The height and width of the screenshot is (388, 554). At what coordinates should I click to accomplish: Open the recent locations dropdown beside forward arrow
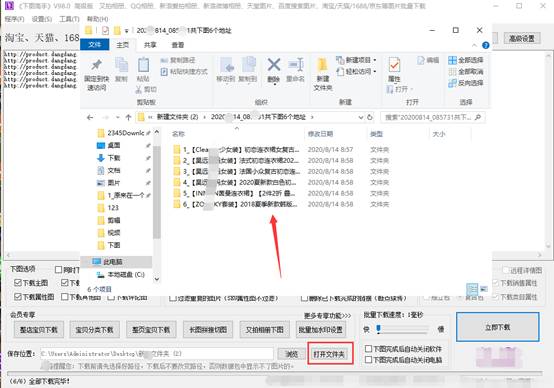pos(118,117)
